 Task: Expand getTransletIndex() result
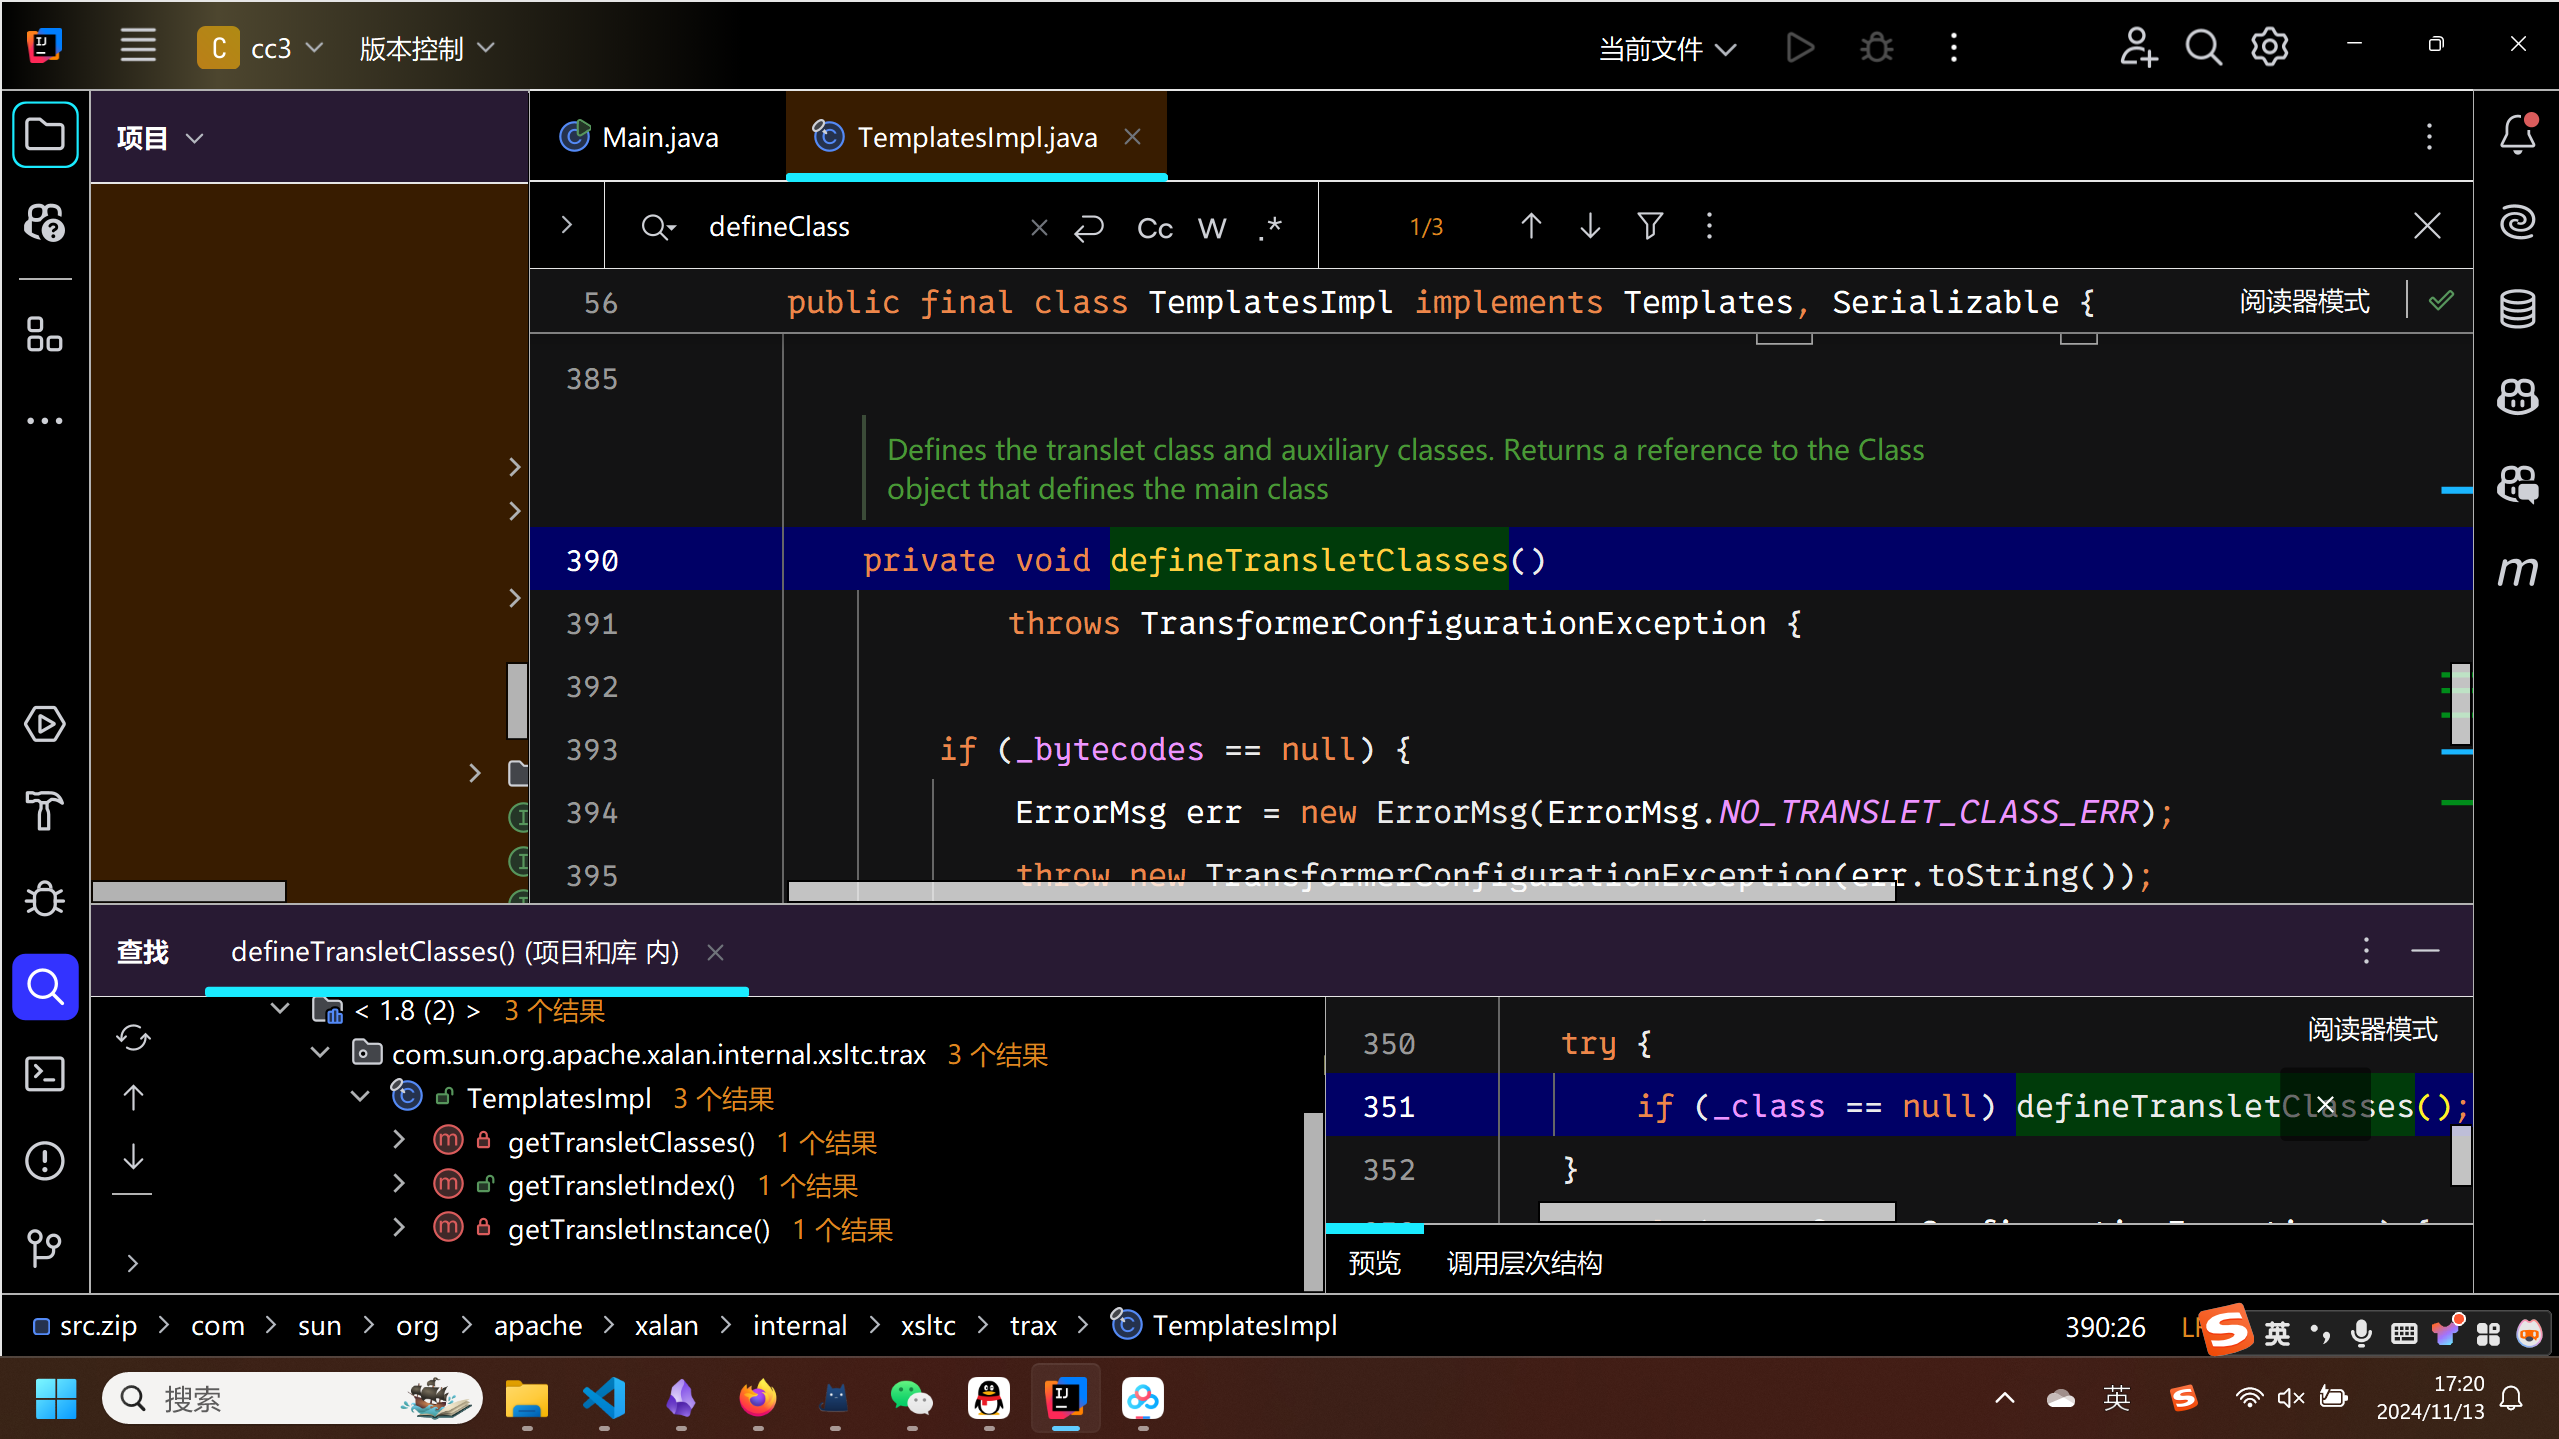pyautogui.click(x=399, y=1184)
